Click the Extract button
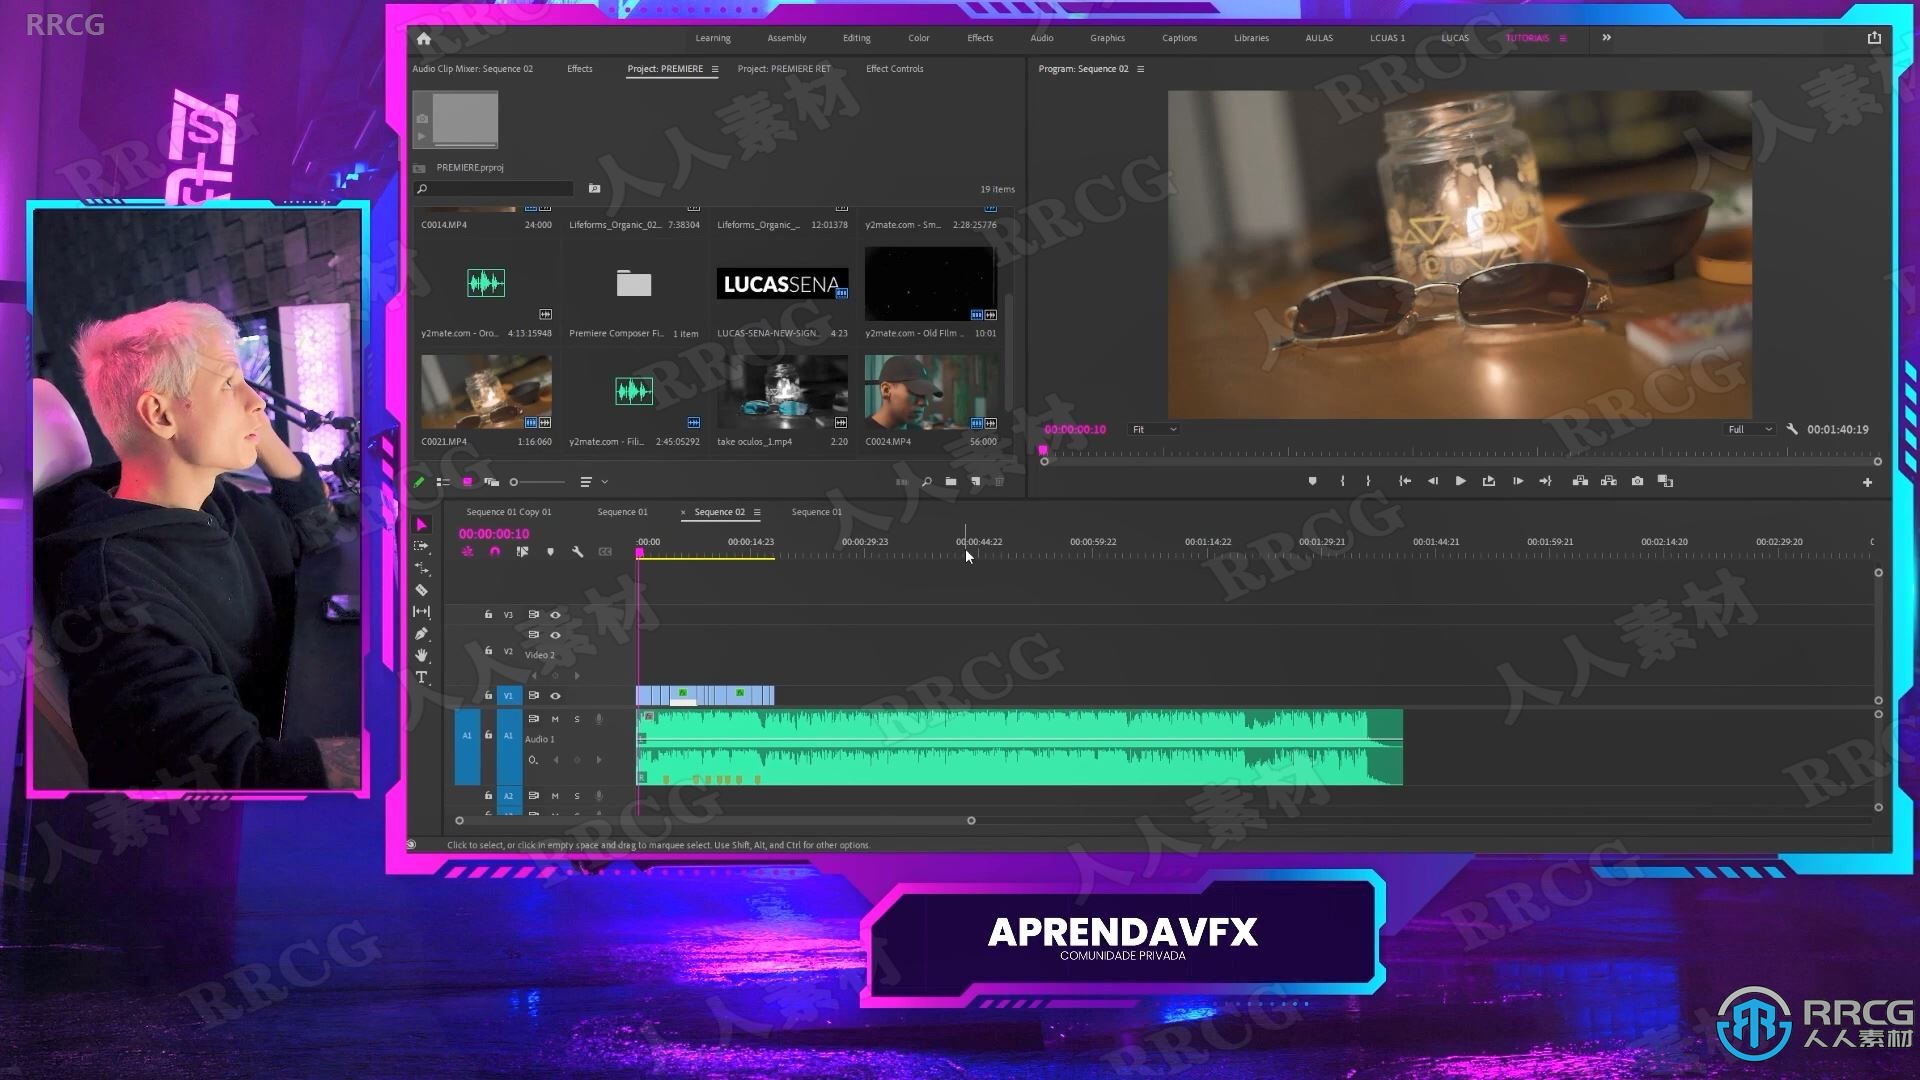The height and width of the screenshot is (1080, 1920). pos(1608,481)
